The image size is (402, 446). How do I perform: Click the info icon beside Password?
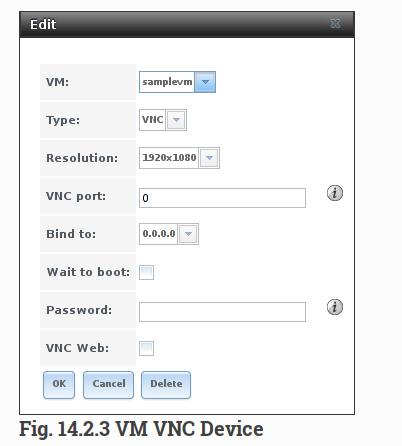pos(335,307)
